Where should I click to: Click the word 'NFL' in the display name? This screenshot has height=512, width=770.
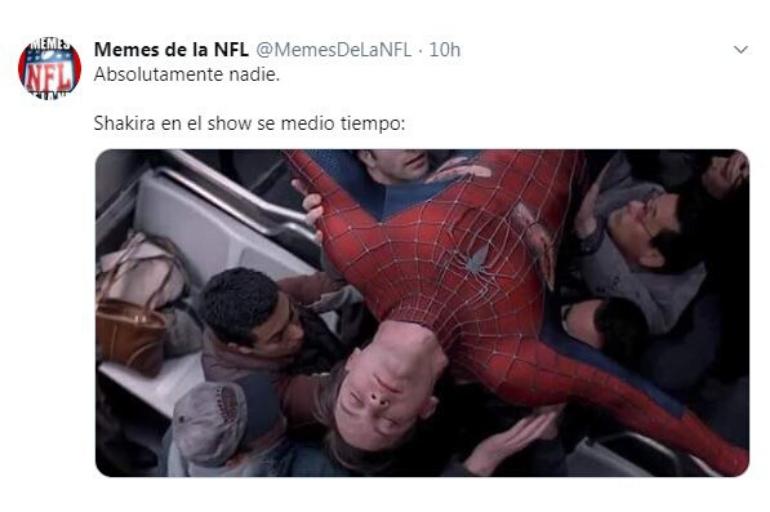[x=231, y=50]
